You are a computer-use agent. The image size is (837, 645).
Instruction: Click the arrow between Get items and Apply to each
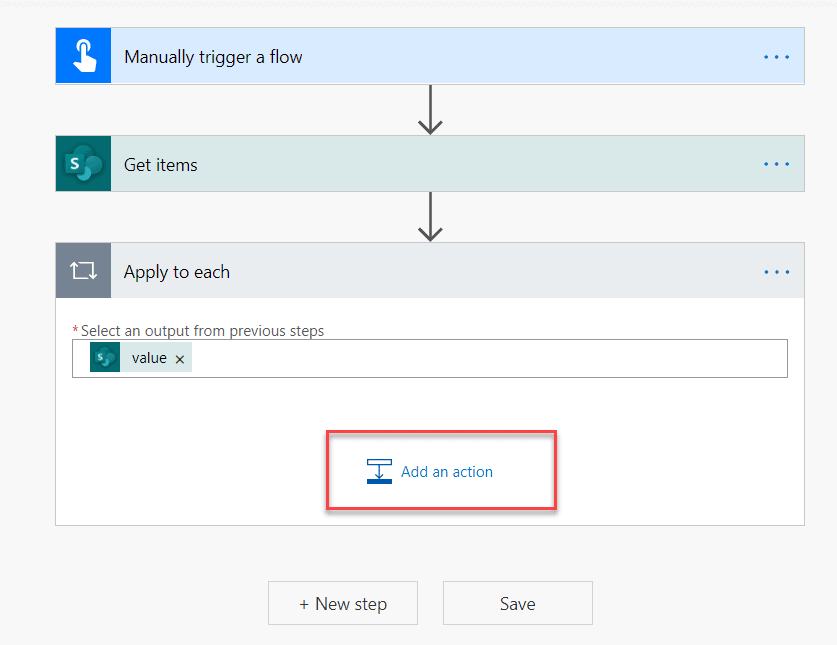tap(430, 218)
